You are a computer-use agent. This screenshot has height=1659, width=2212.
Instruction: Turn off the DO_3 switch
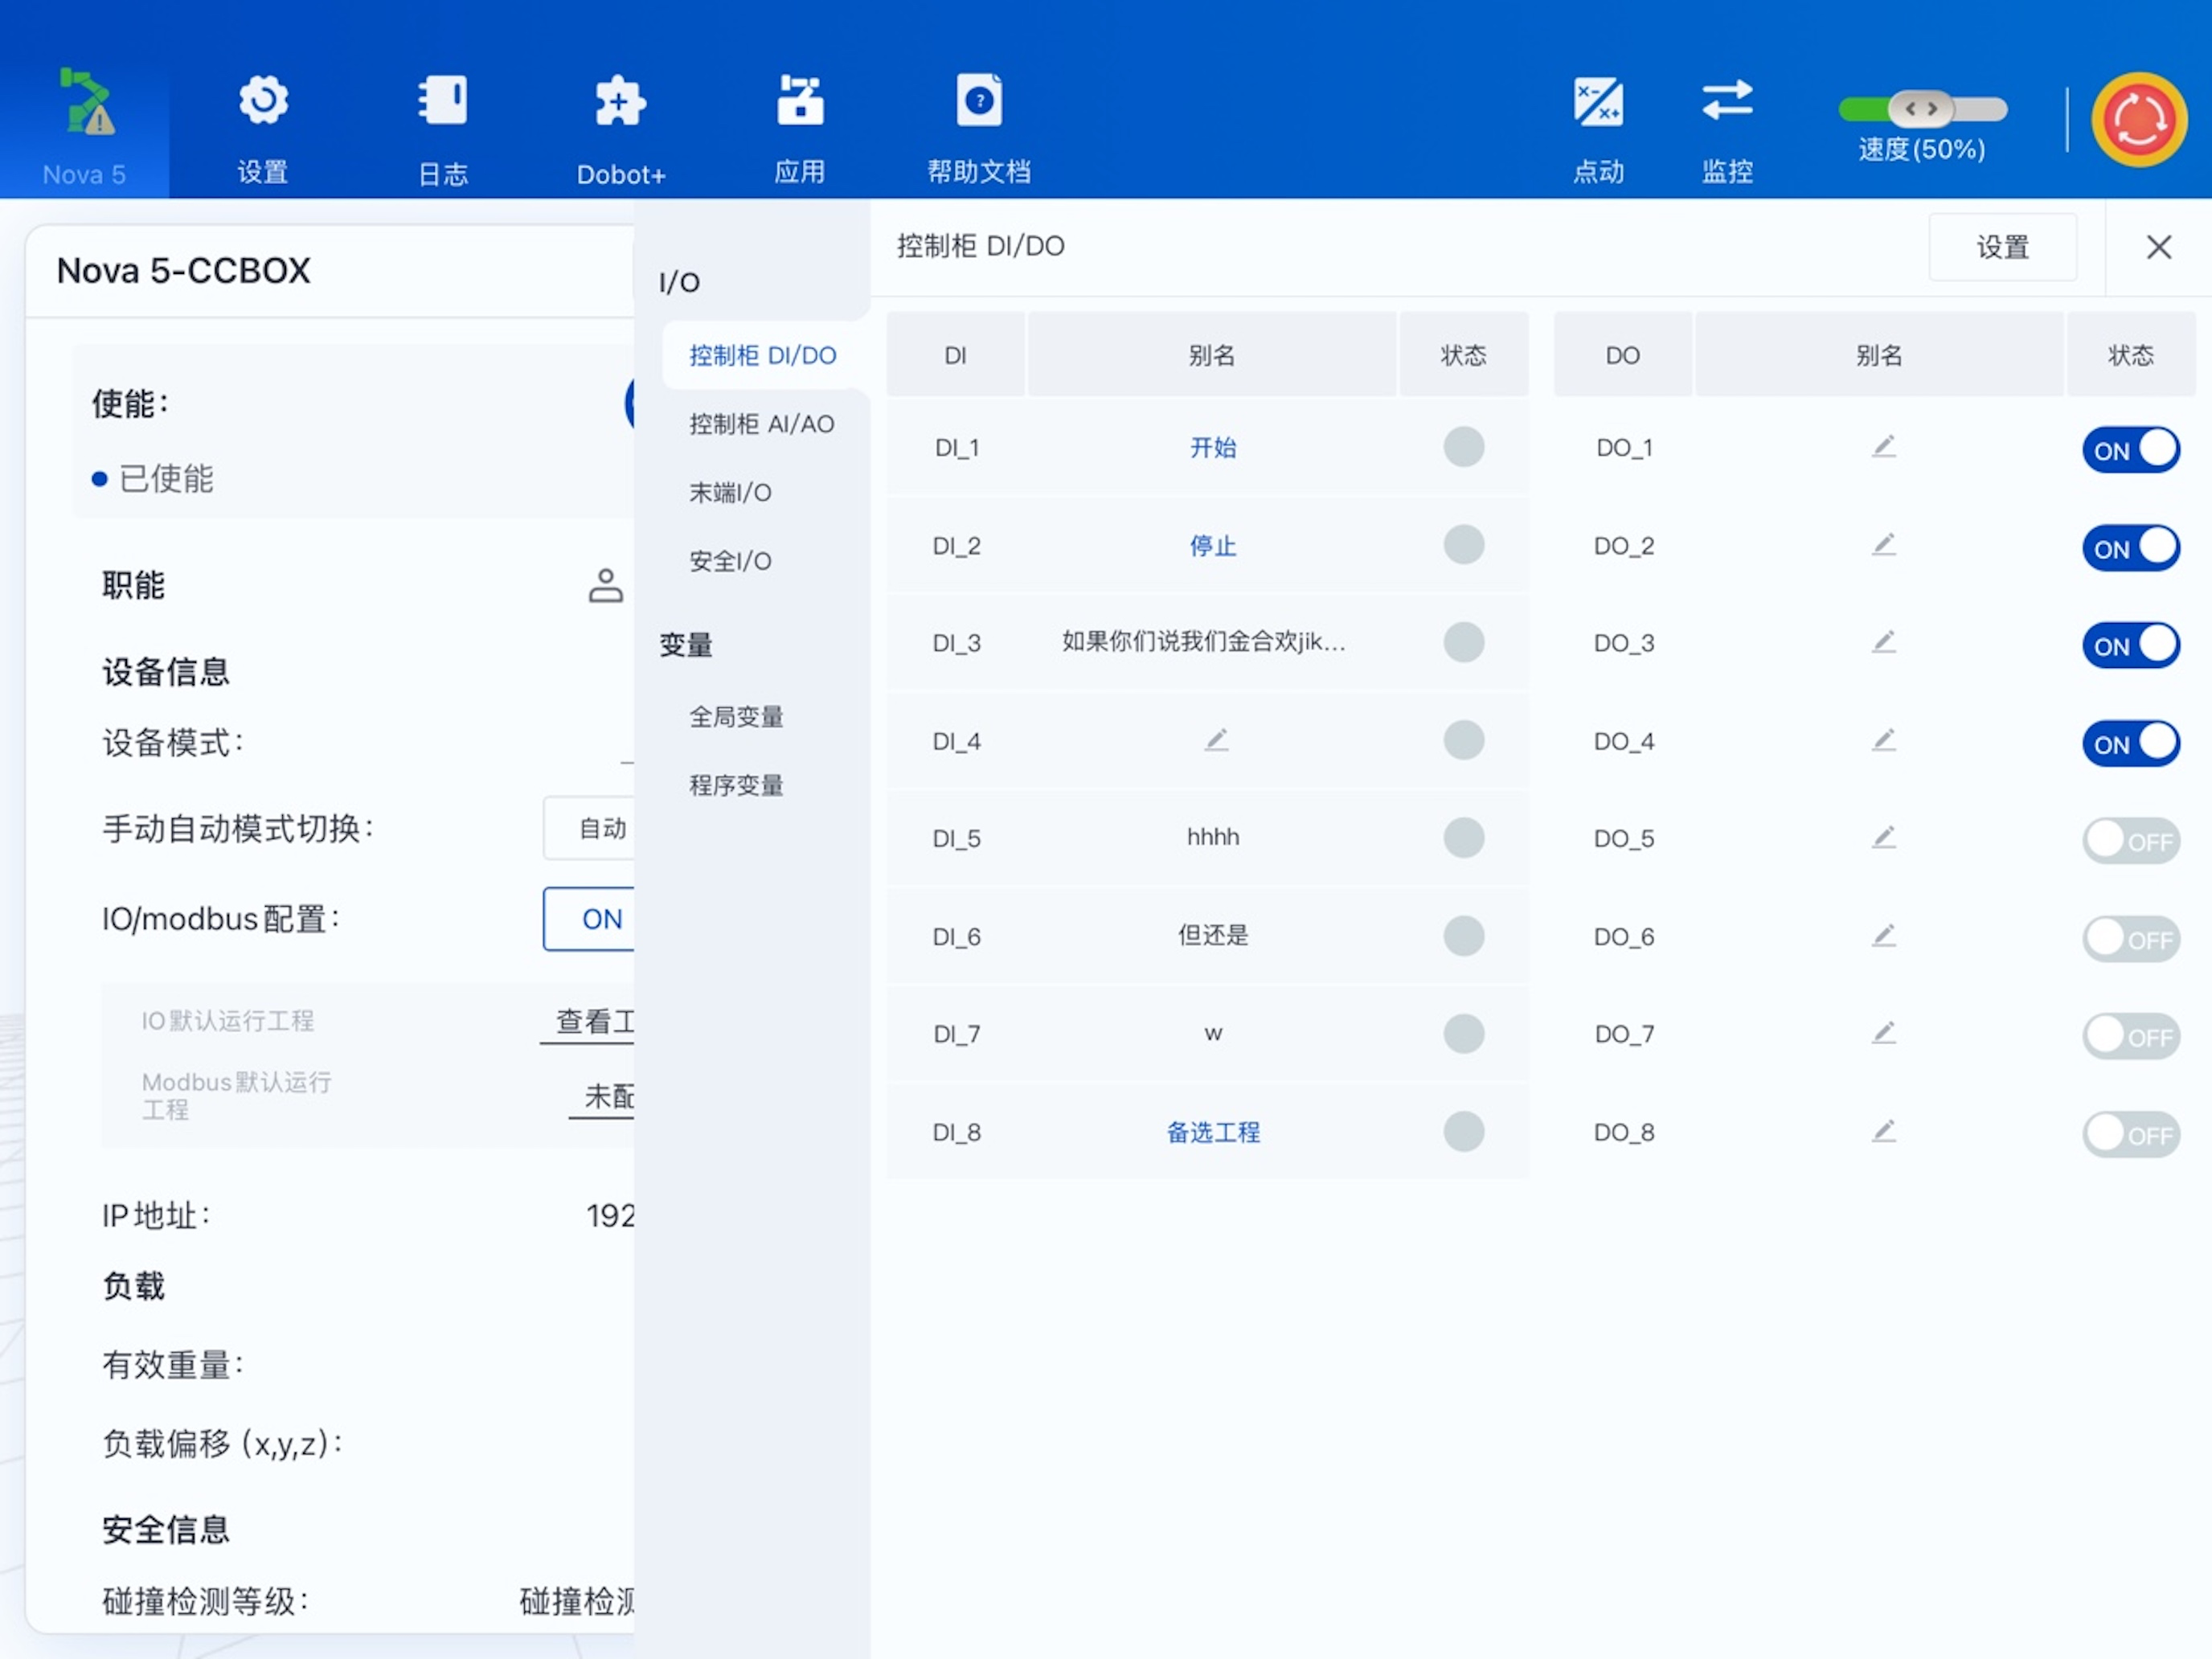tap(2130, 646)
